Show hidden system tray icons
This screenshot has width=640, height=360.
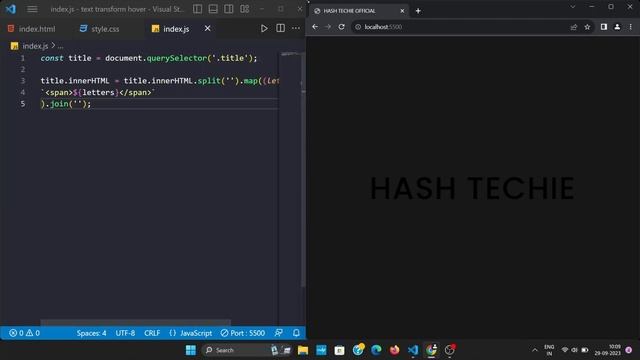(x=535, y=350)
